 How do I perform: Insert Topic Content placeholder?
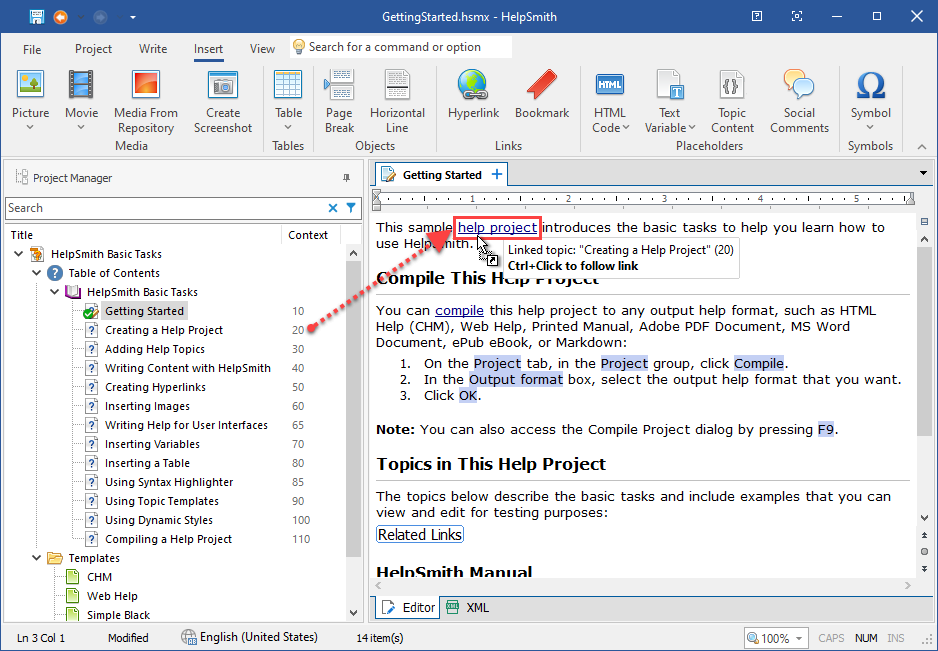pos(732,102)
